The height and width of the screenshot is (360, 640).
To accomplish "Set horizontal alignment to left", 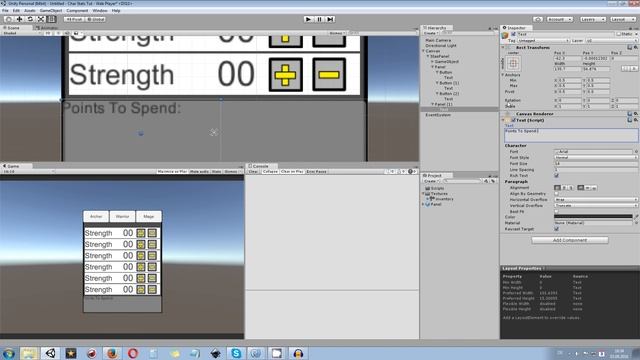I will click(x=557, y=188).
